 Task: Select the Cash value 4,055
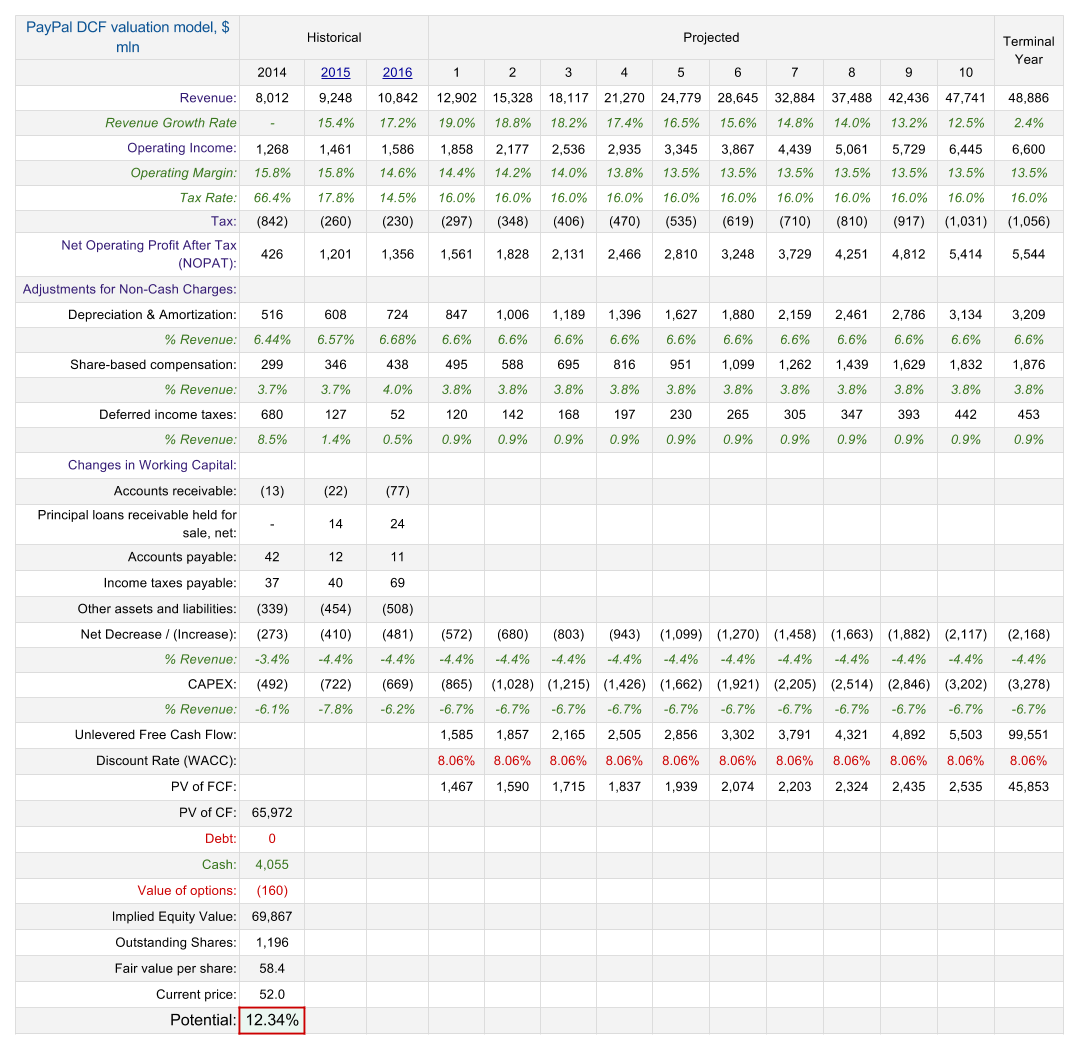tap(272, 864)
